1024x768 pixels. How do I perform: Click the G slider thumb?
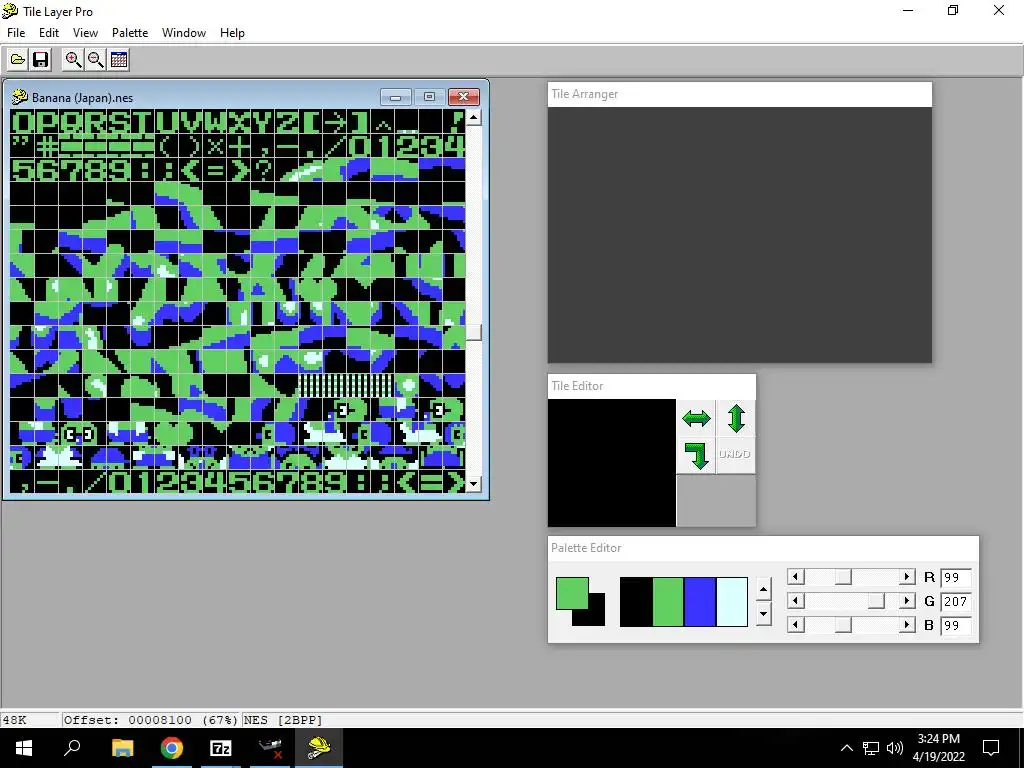876,601
